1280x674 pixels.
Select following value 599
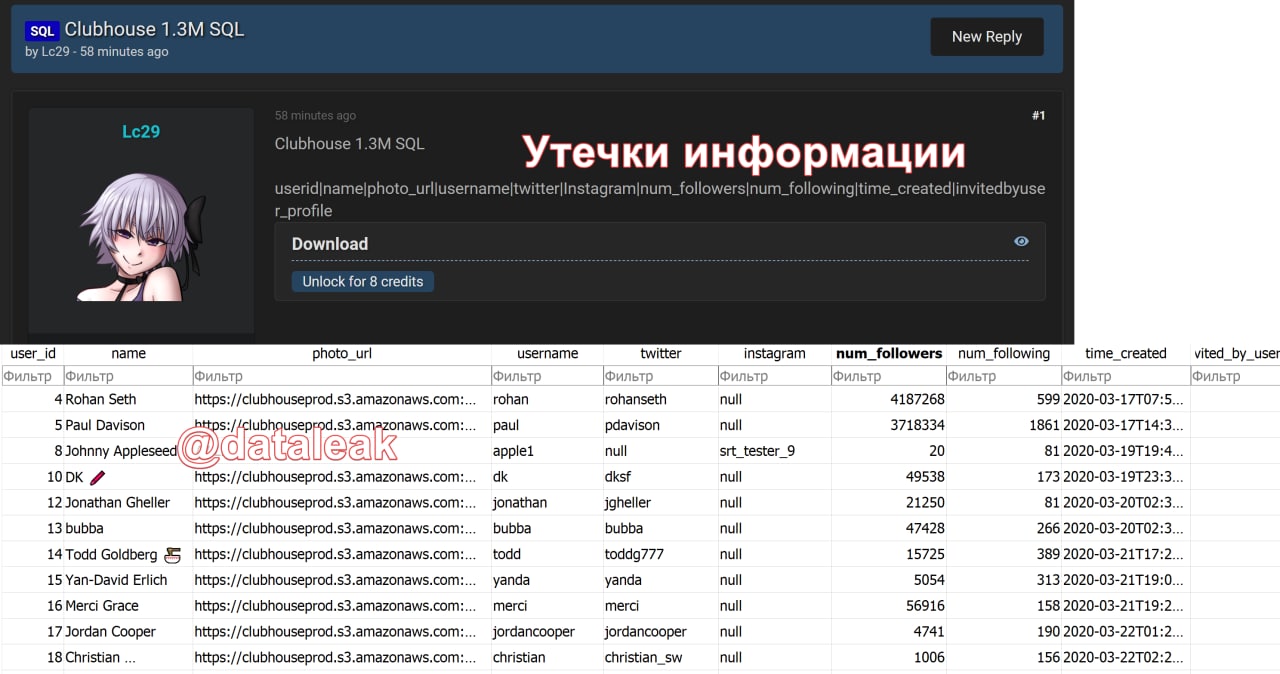click(x=1004, y=399)
